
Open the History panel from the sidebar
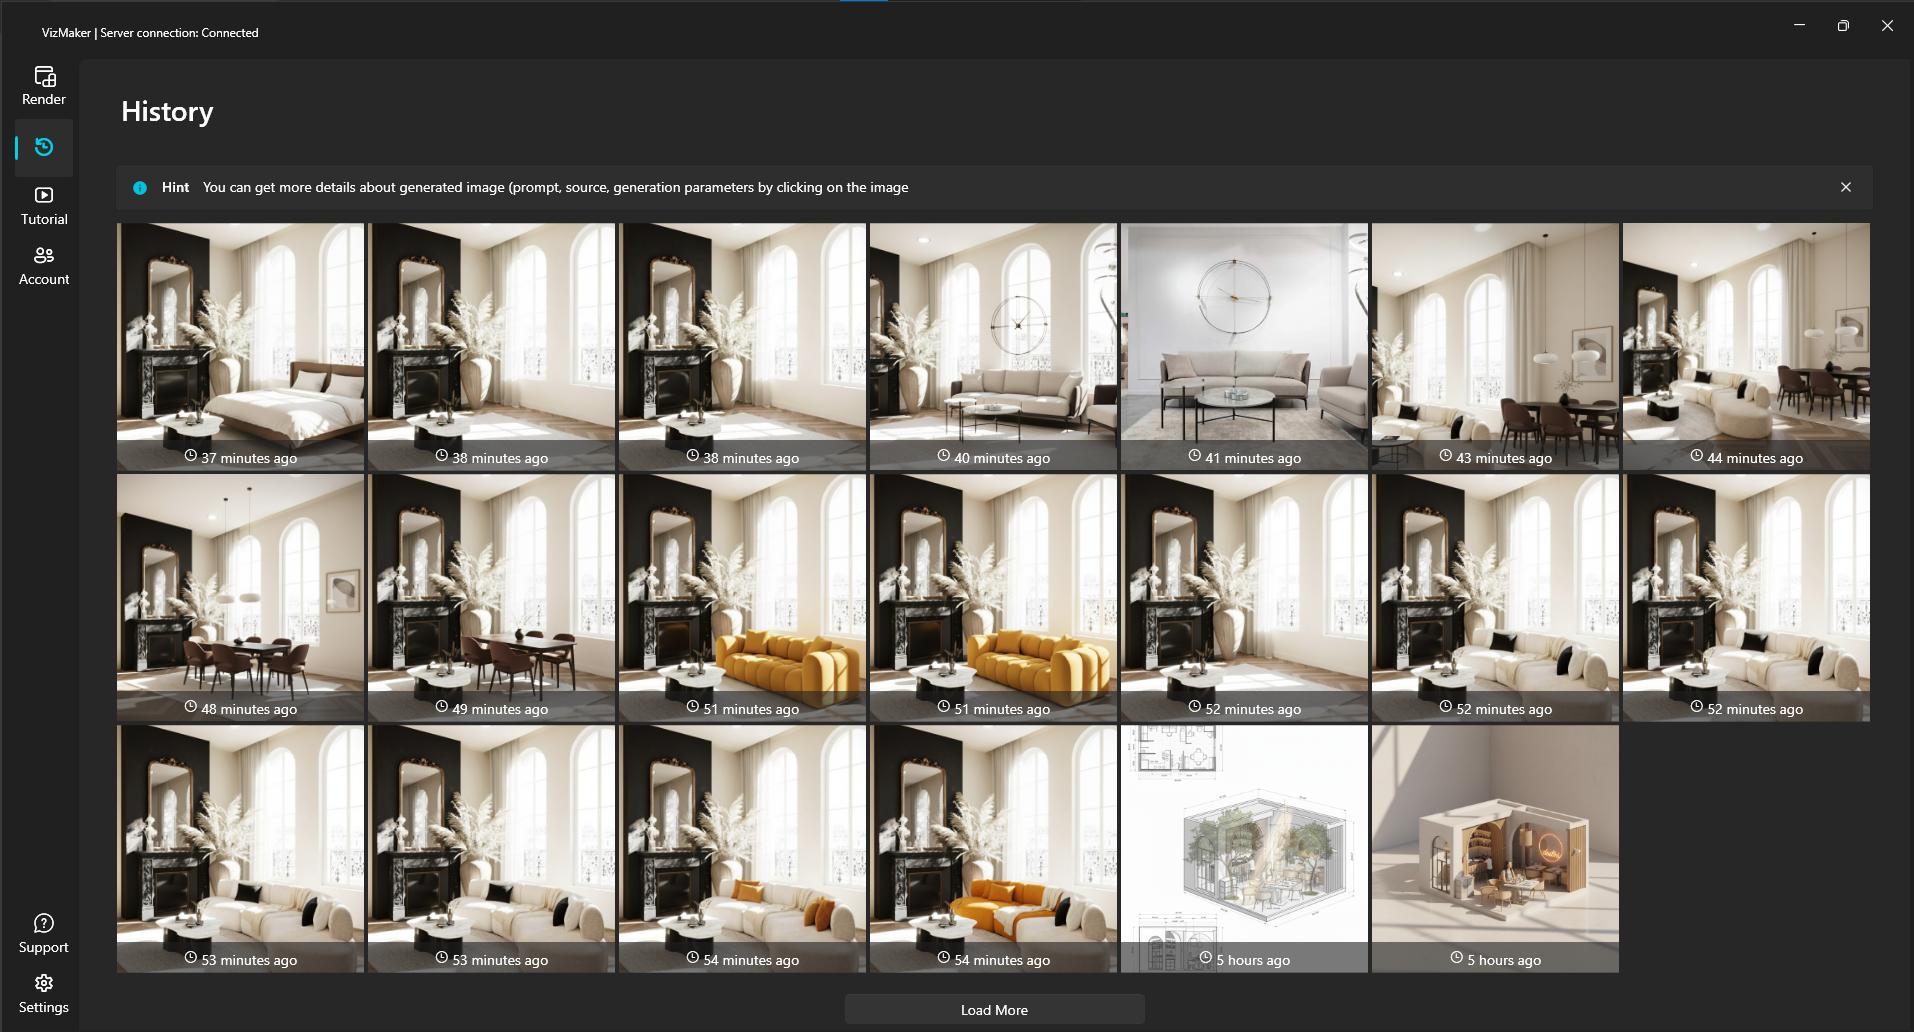tap(44, 146)
